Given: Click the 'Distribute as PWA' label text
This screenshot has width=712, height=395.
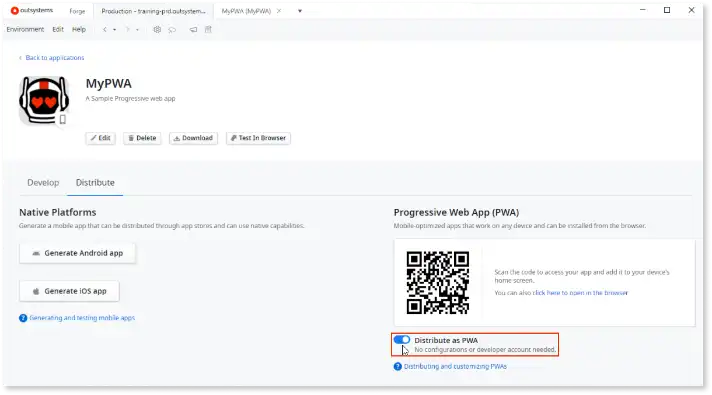Looking at the screenshot, I should pos(446,340).
